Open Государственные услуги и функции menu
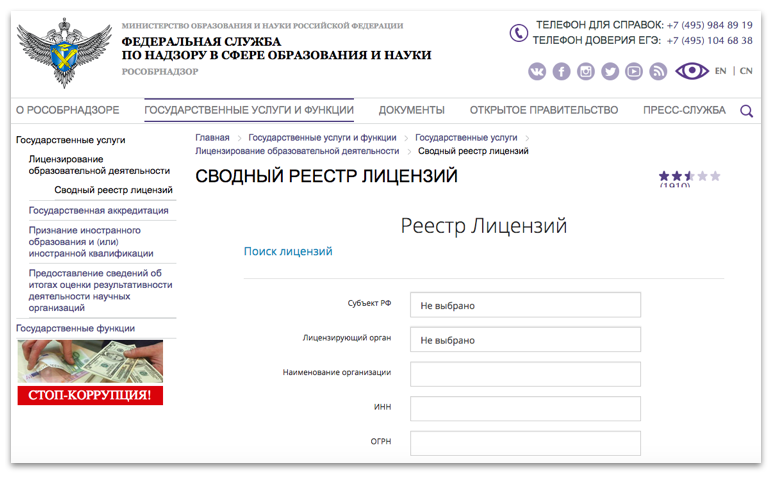This screenshot has height=477, width=775. tap(249, 110)
